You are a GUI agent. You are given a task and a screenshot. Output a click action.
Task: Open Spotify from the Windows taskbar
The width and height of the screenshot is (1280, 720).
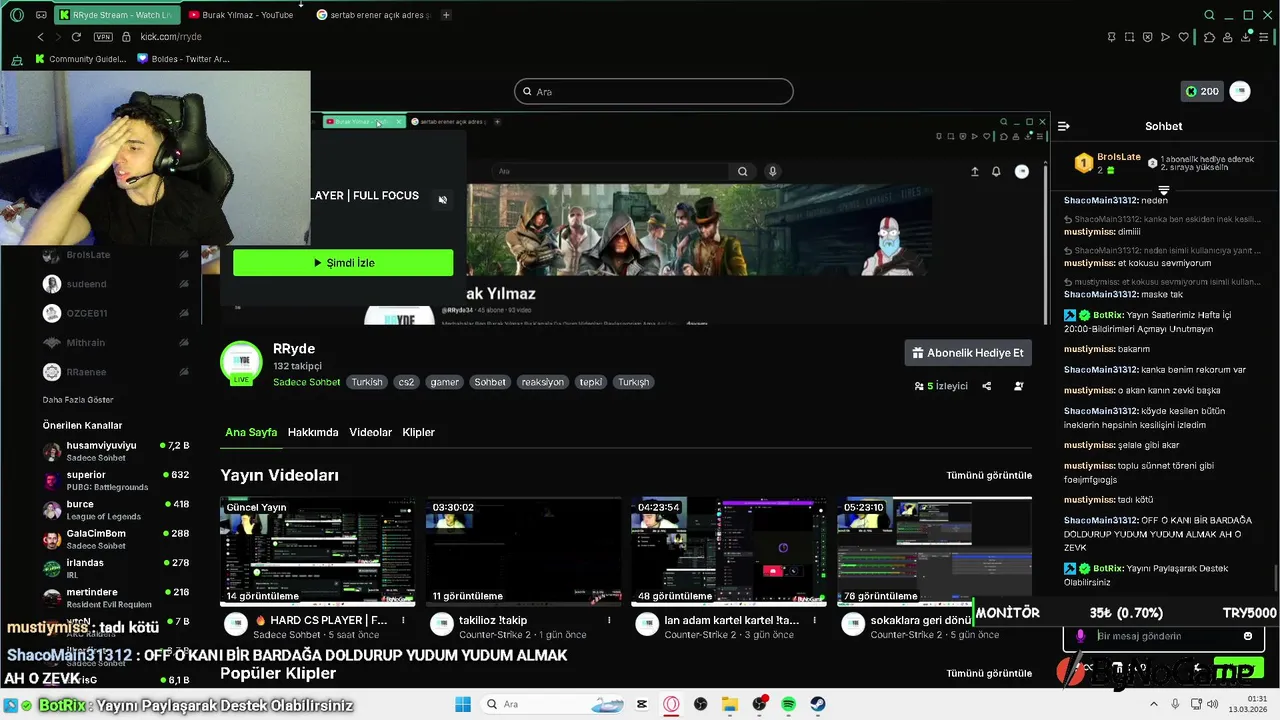(788, 704)
